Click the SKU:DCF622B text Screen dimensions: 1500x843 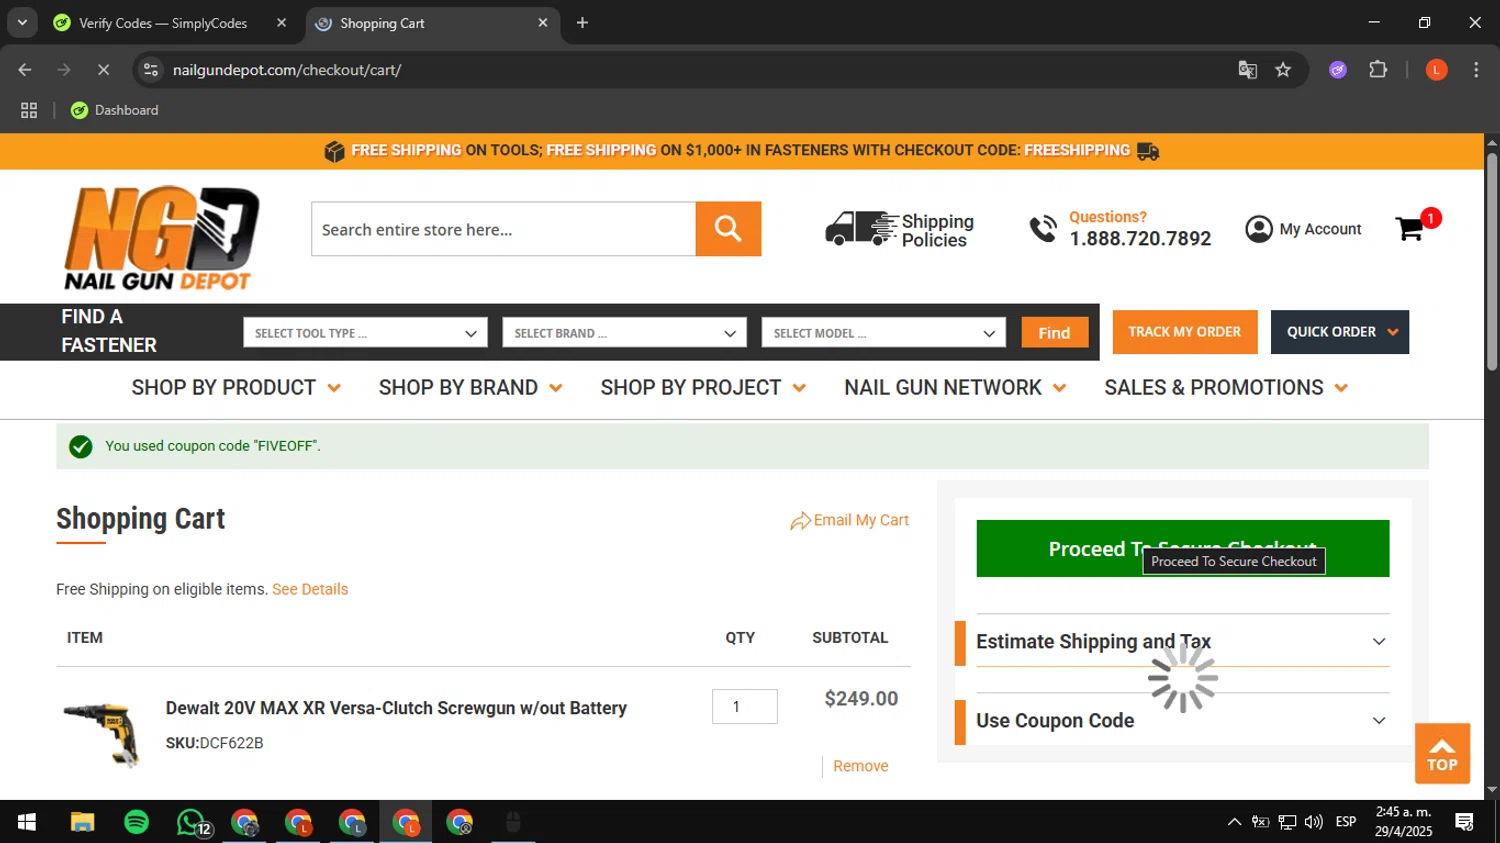[214, 743]
